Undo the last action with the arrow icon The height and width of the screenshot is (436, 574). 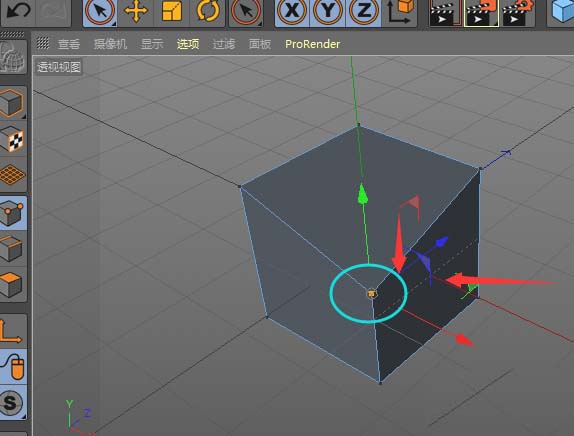tap(18, 11)
